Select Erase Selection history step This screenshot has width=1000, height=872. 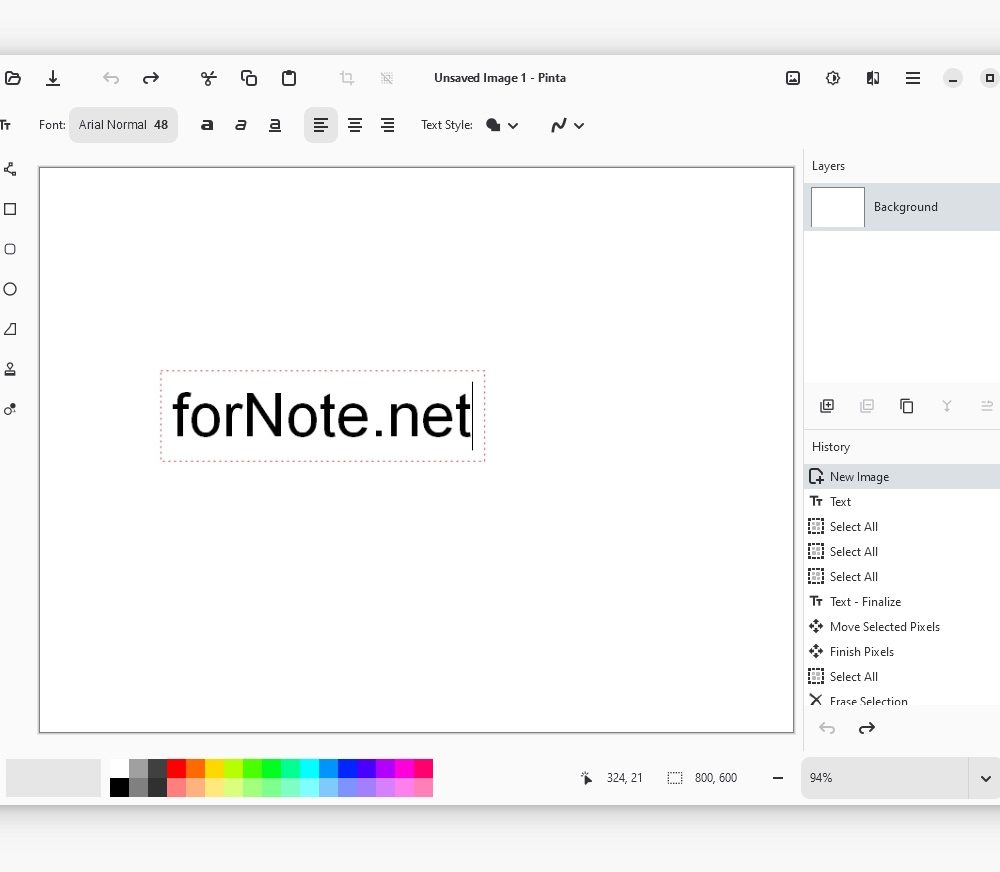[902, 700]
